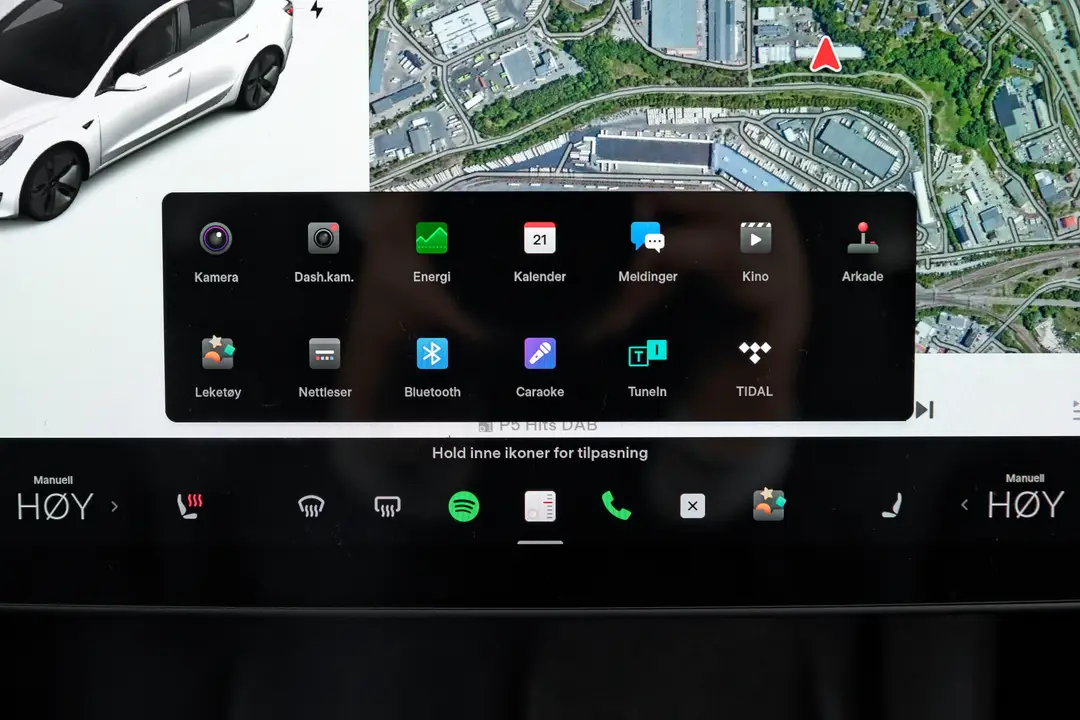Open the green phone app
Viewport: 1080px width, 720px height.
click(x=616, y=506)
